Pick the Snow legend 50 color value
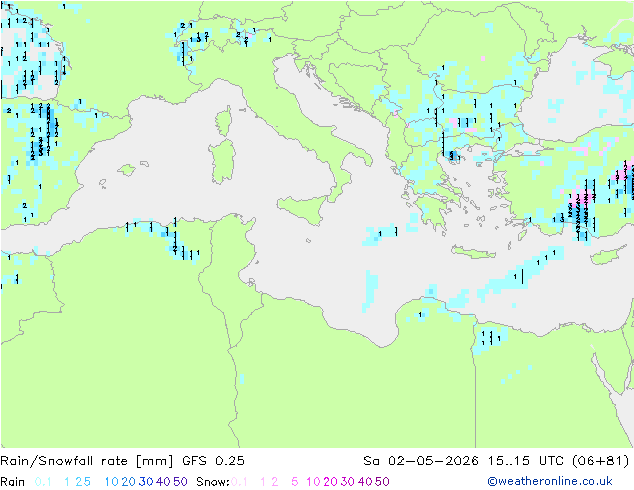The width and height of the screenshot is (634, 490). click(382, 482)
